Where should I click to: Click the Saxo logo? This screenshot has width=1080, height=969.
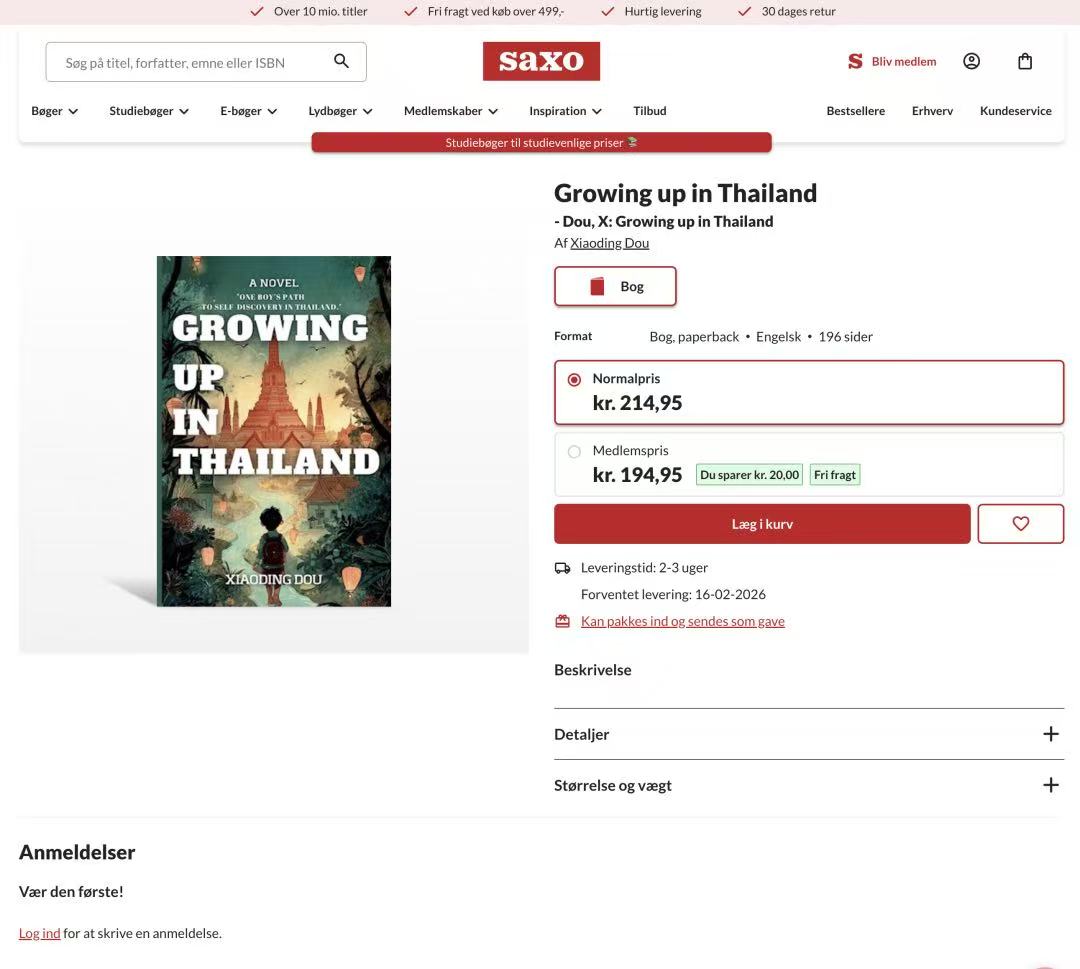tap(541, 61)
